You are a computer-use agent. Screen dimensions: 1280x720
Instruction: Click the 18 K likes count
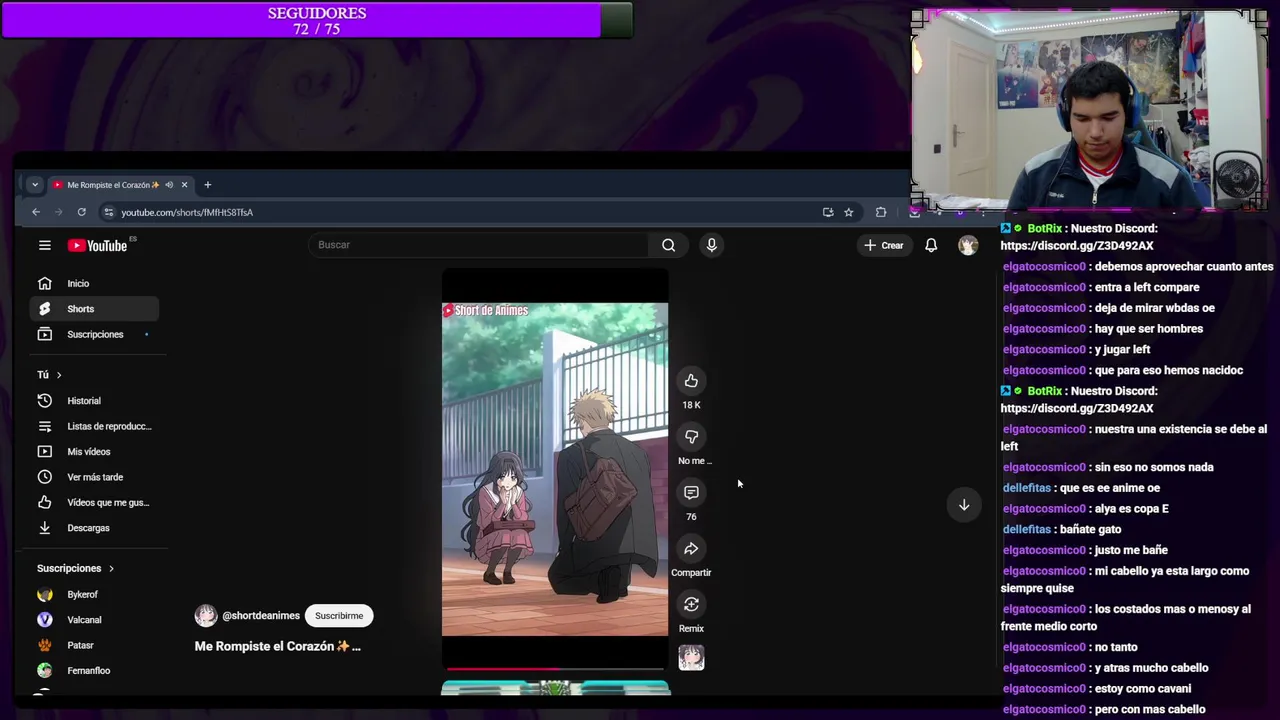click(x=691, y=405)
